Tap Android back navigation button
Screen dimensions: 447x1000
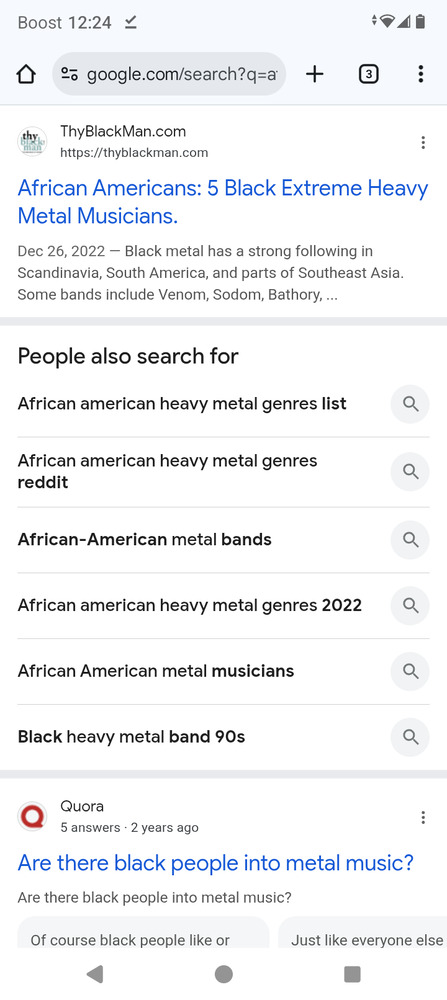[x=95, y=974]
